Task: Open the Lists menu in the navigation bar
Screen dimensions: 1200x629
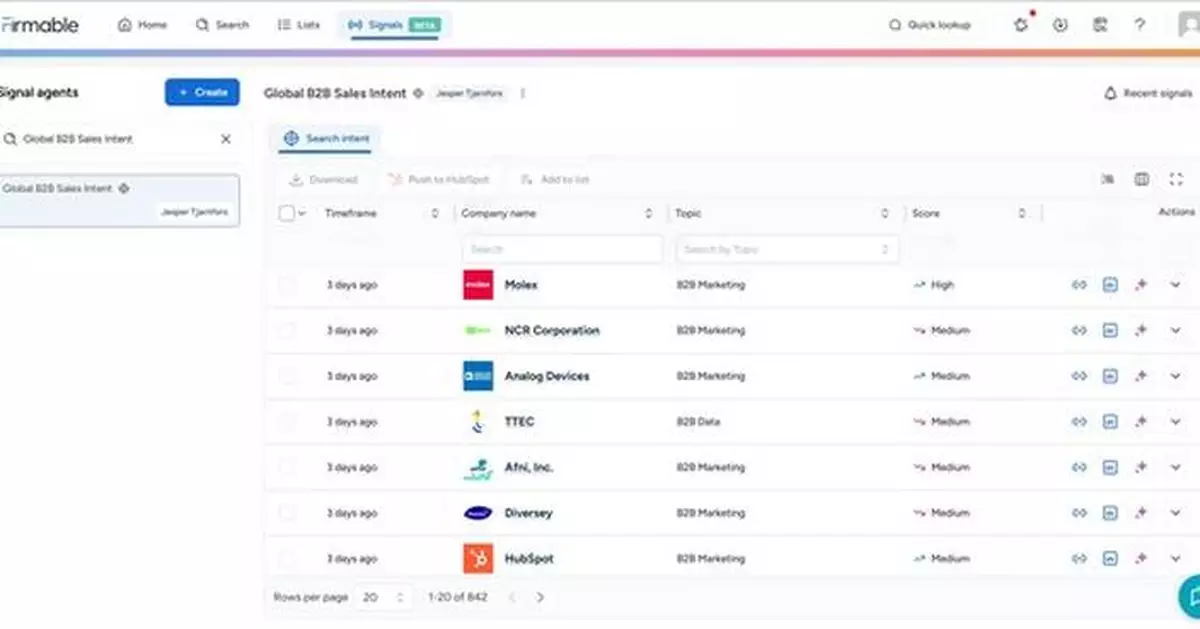Action: (x=297, y=22)
